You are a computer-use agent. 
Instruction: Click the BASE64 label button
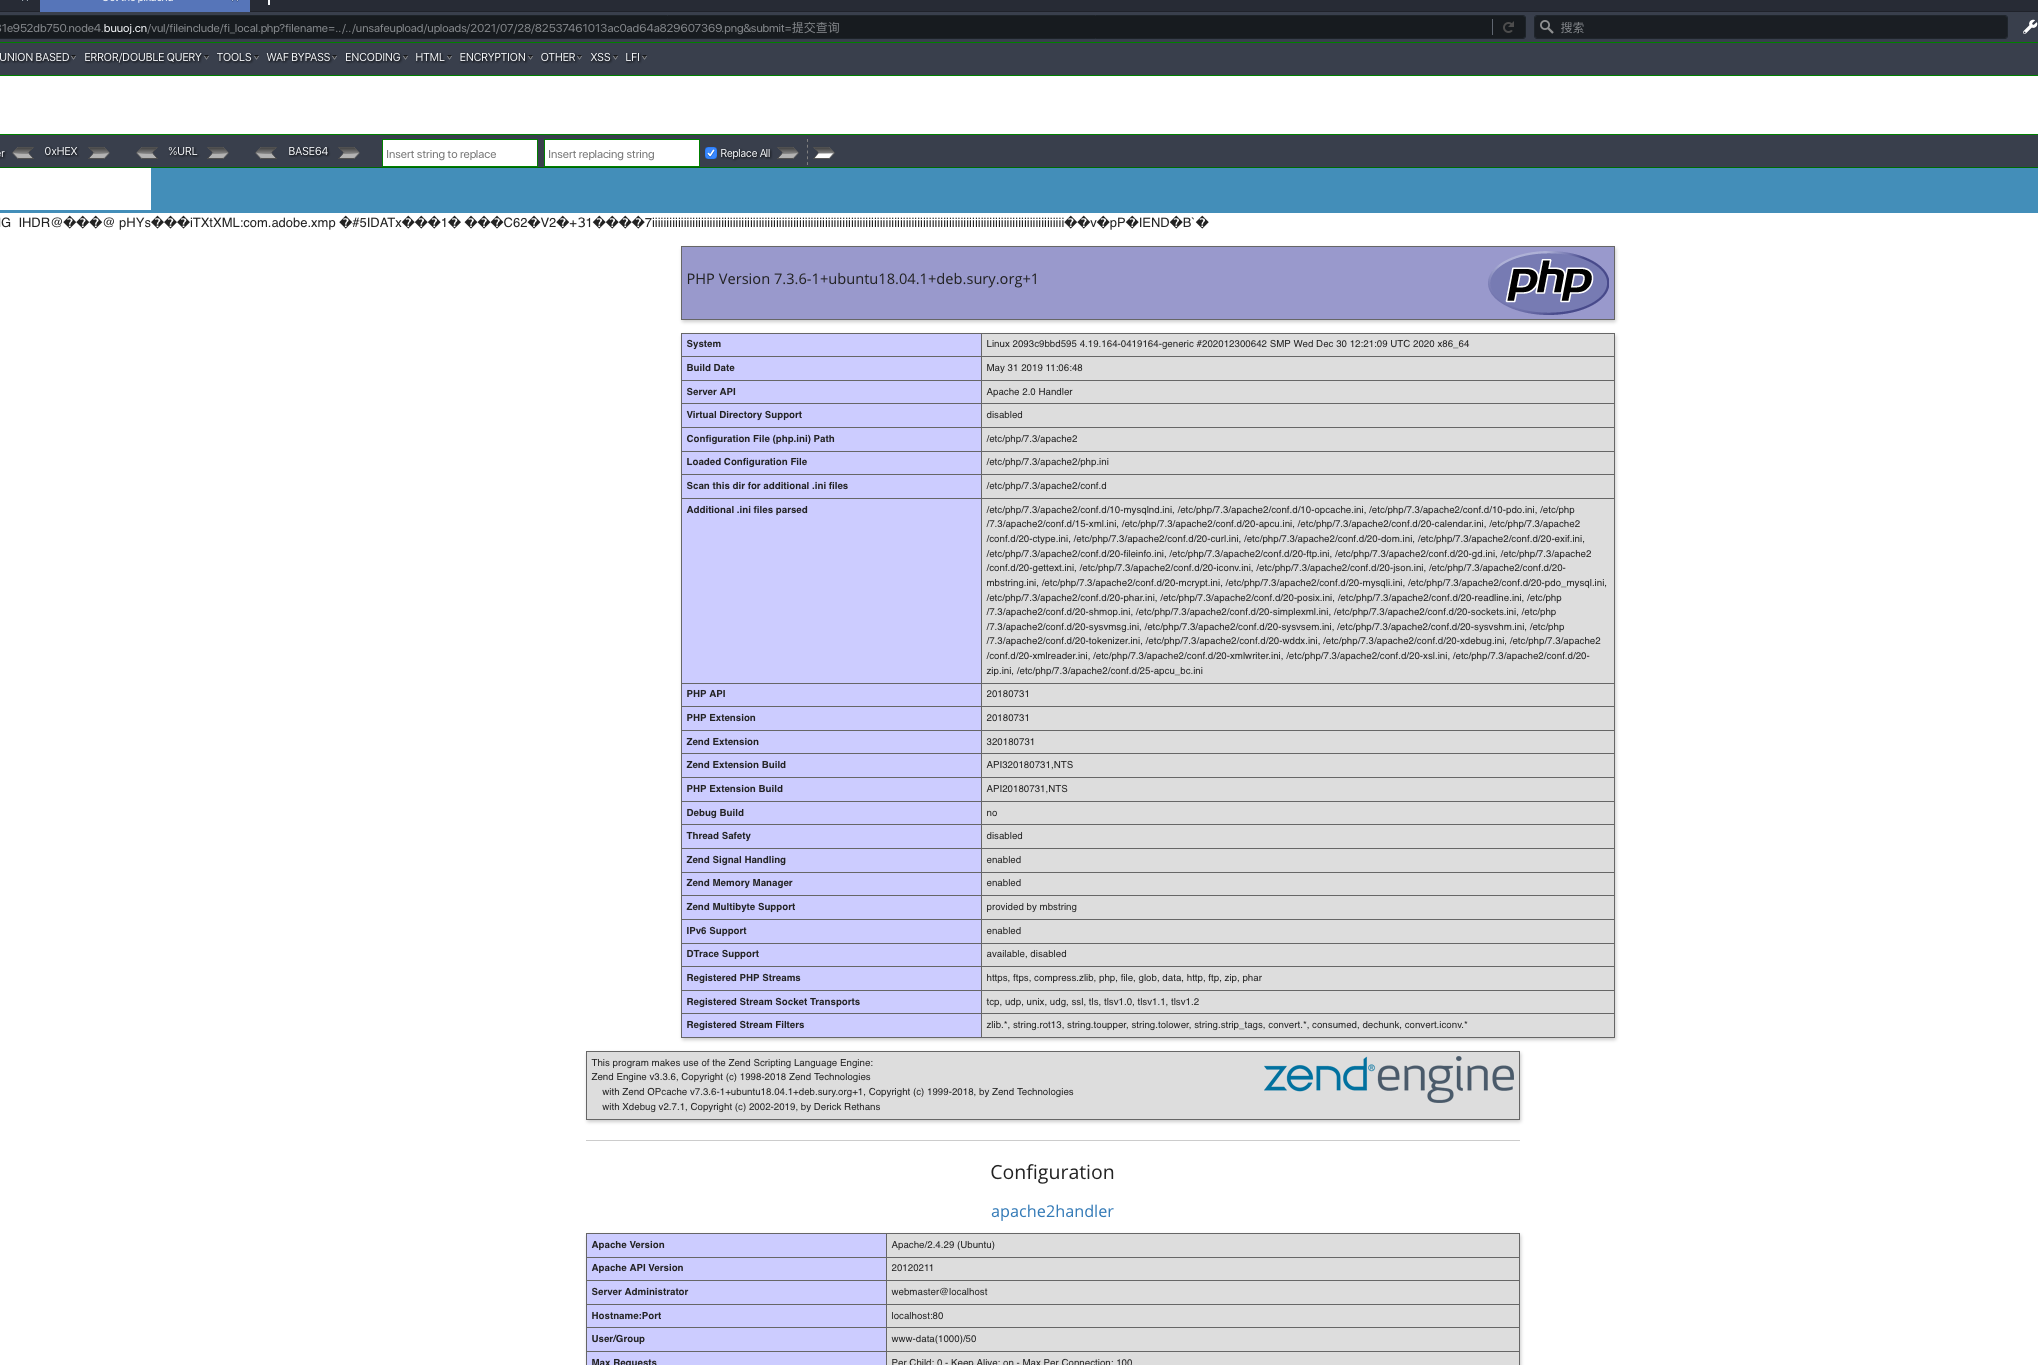(x=308, y=152)
